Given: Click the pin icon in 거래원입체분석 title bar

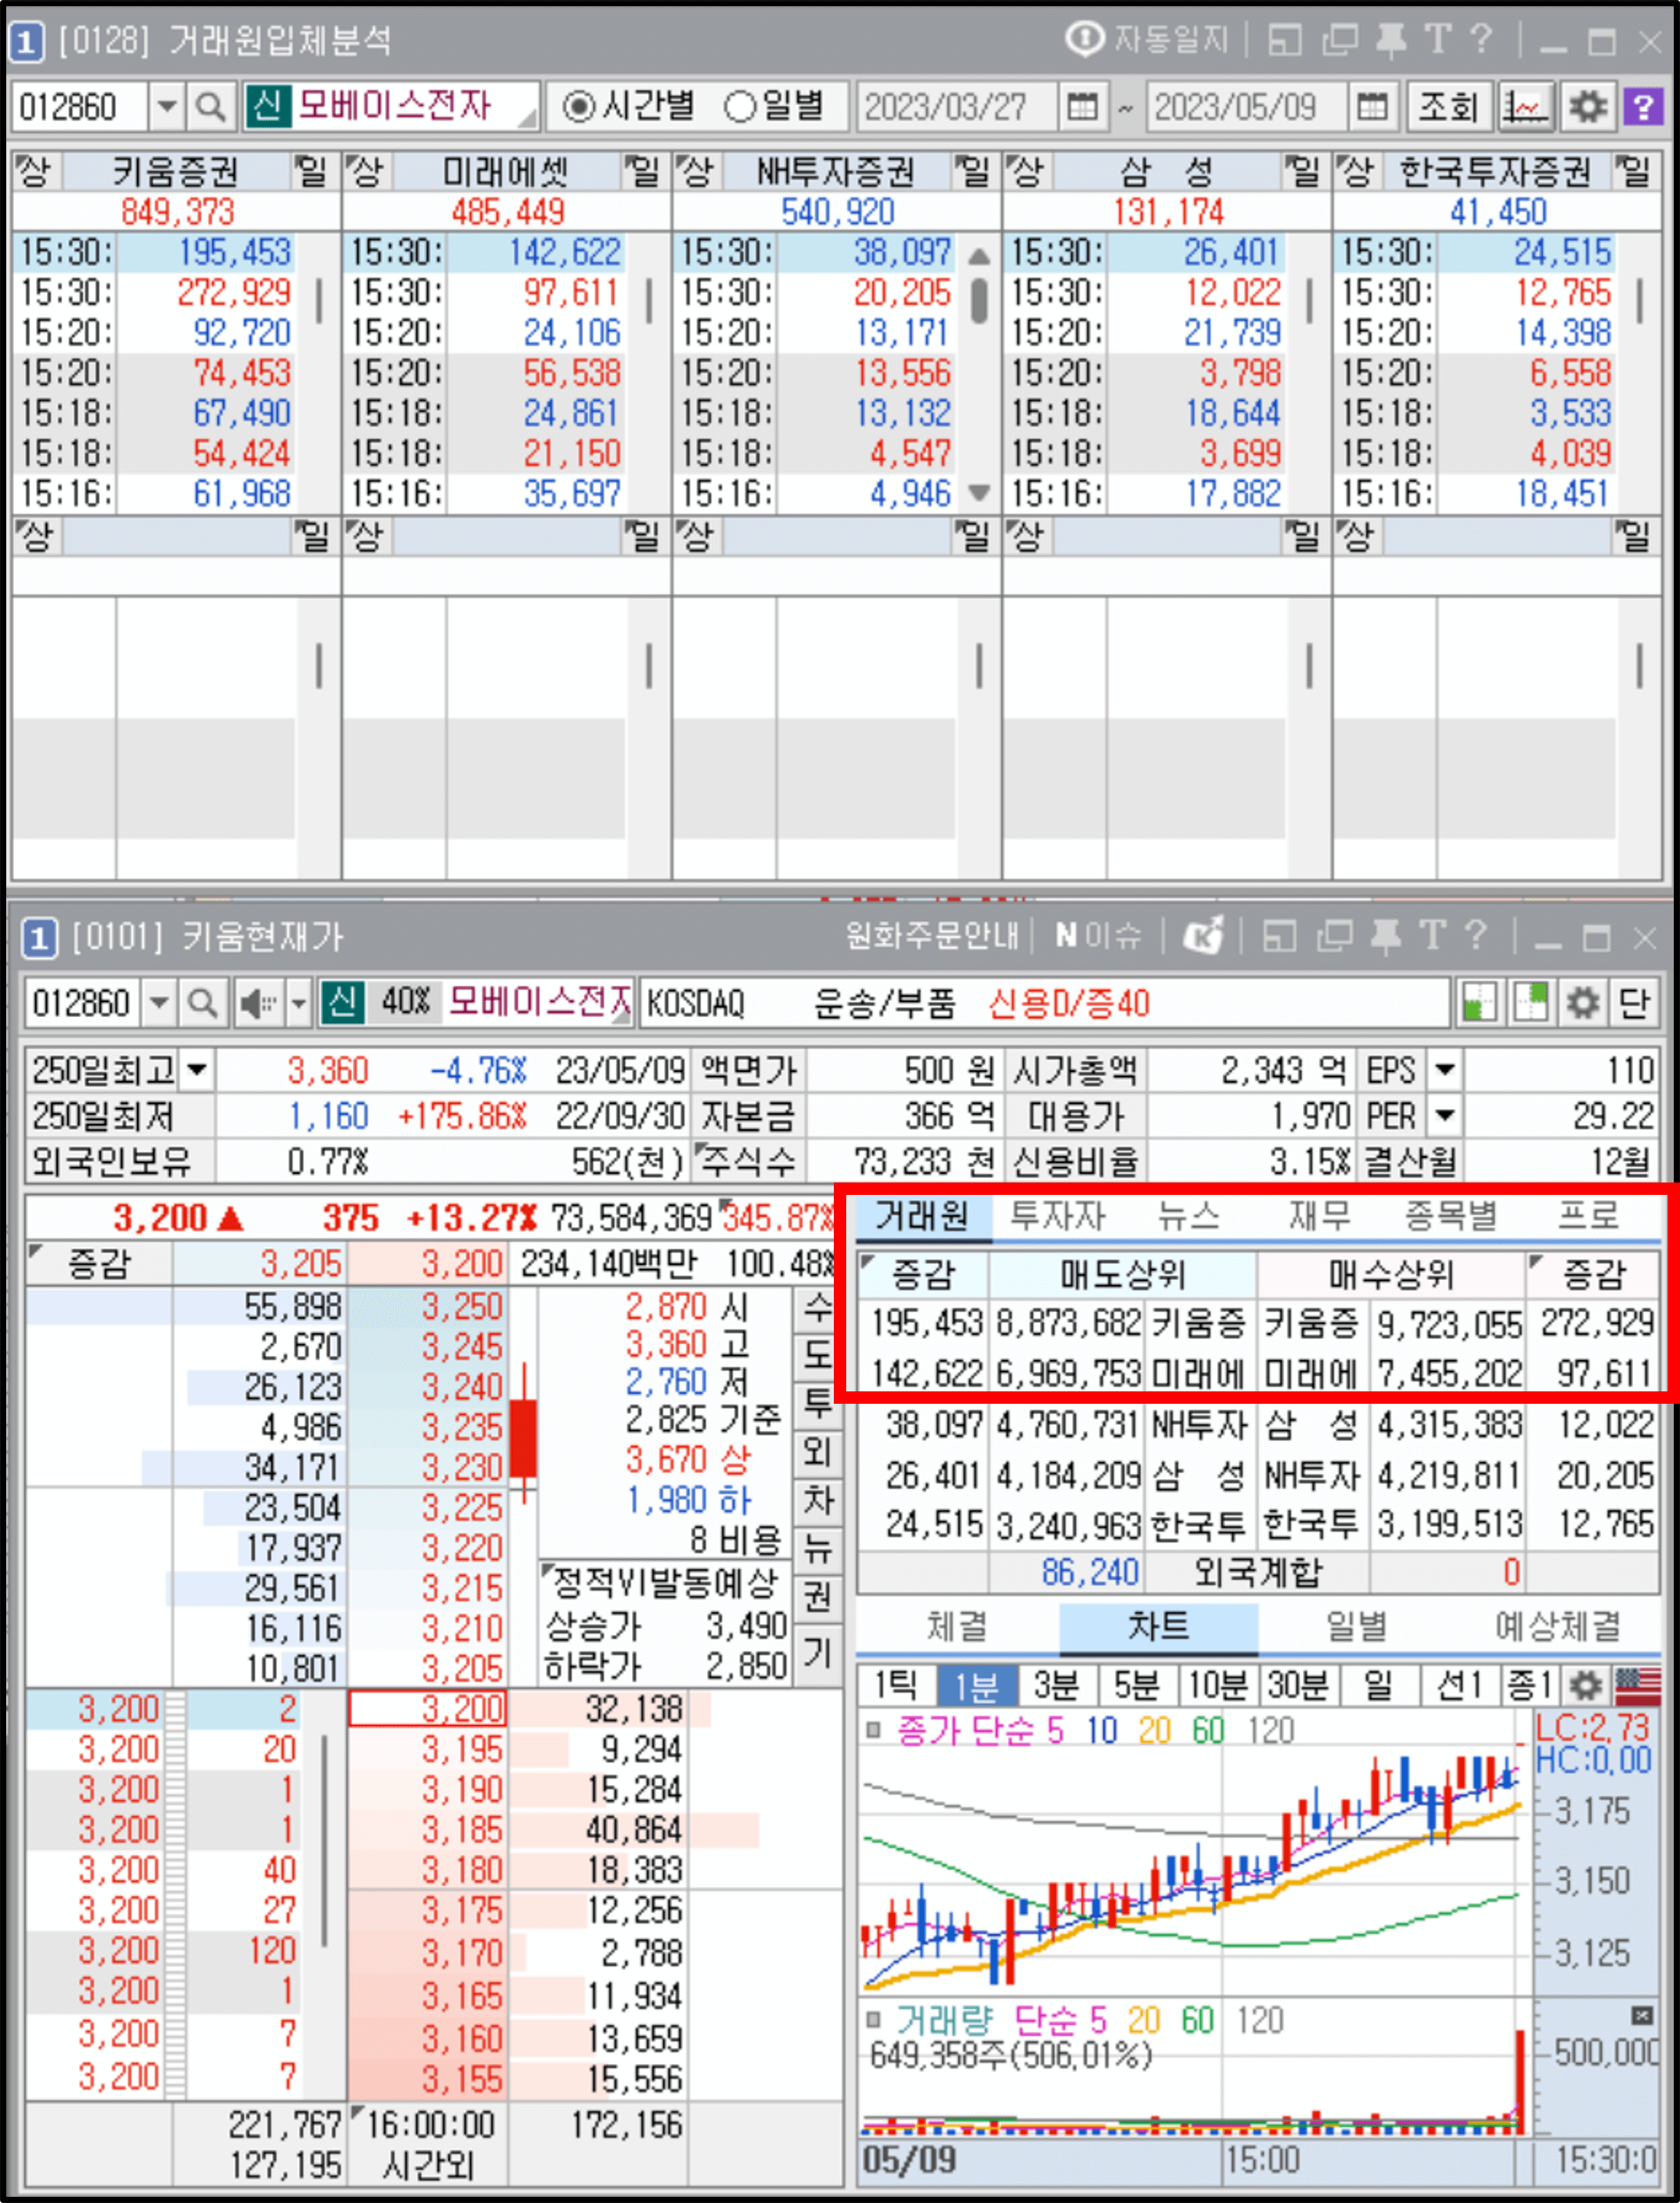Looking at the screenshot, I should [1389, 39].
